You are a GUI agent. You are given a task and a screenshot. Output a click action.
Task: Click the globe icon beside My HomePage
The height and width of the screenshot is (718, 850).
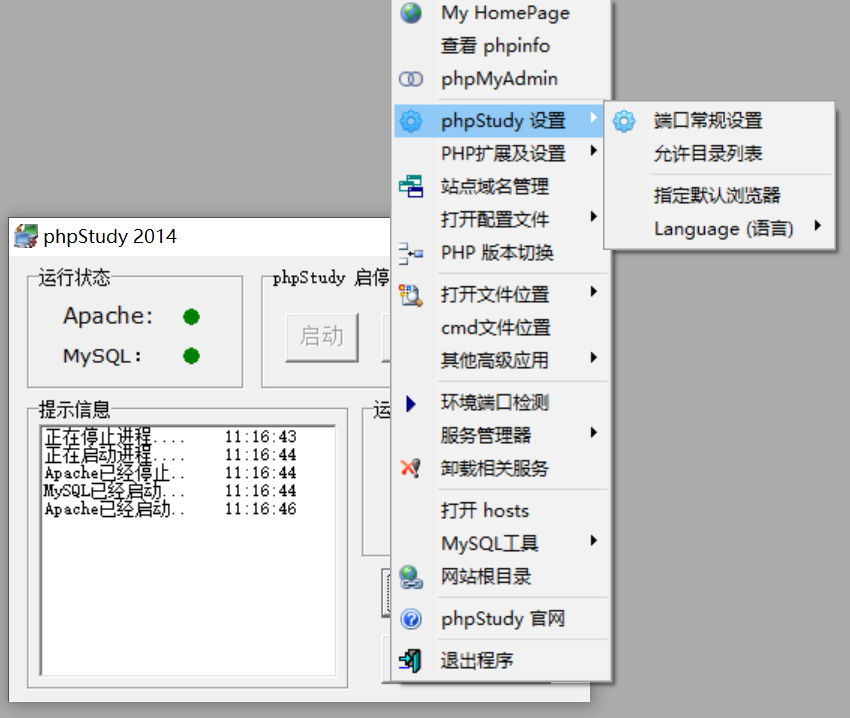(411, 13)
